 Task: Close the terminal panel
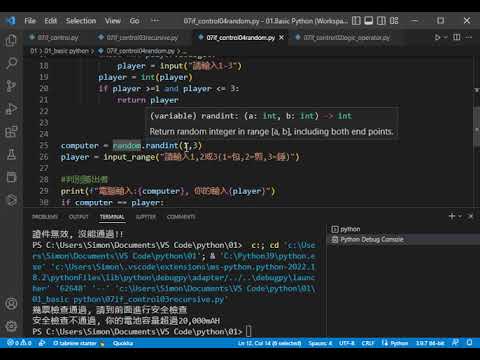(471, 216)
